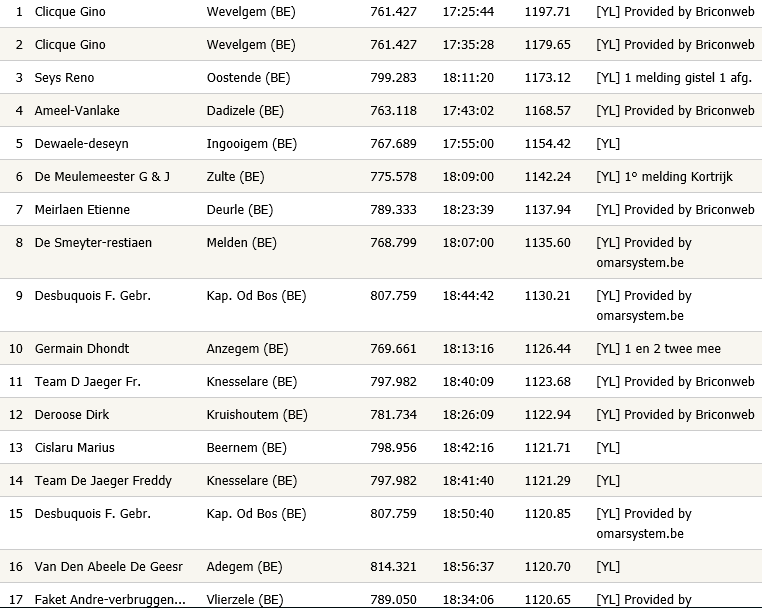The image size is (762, 608).
Task: Open Ameel-Vanlake entry
Action: [x=77, y=111]
